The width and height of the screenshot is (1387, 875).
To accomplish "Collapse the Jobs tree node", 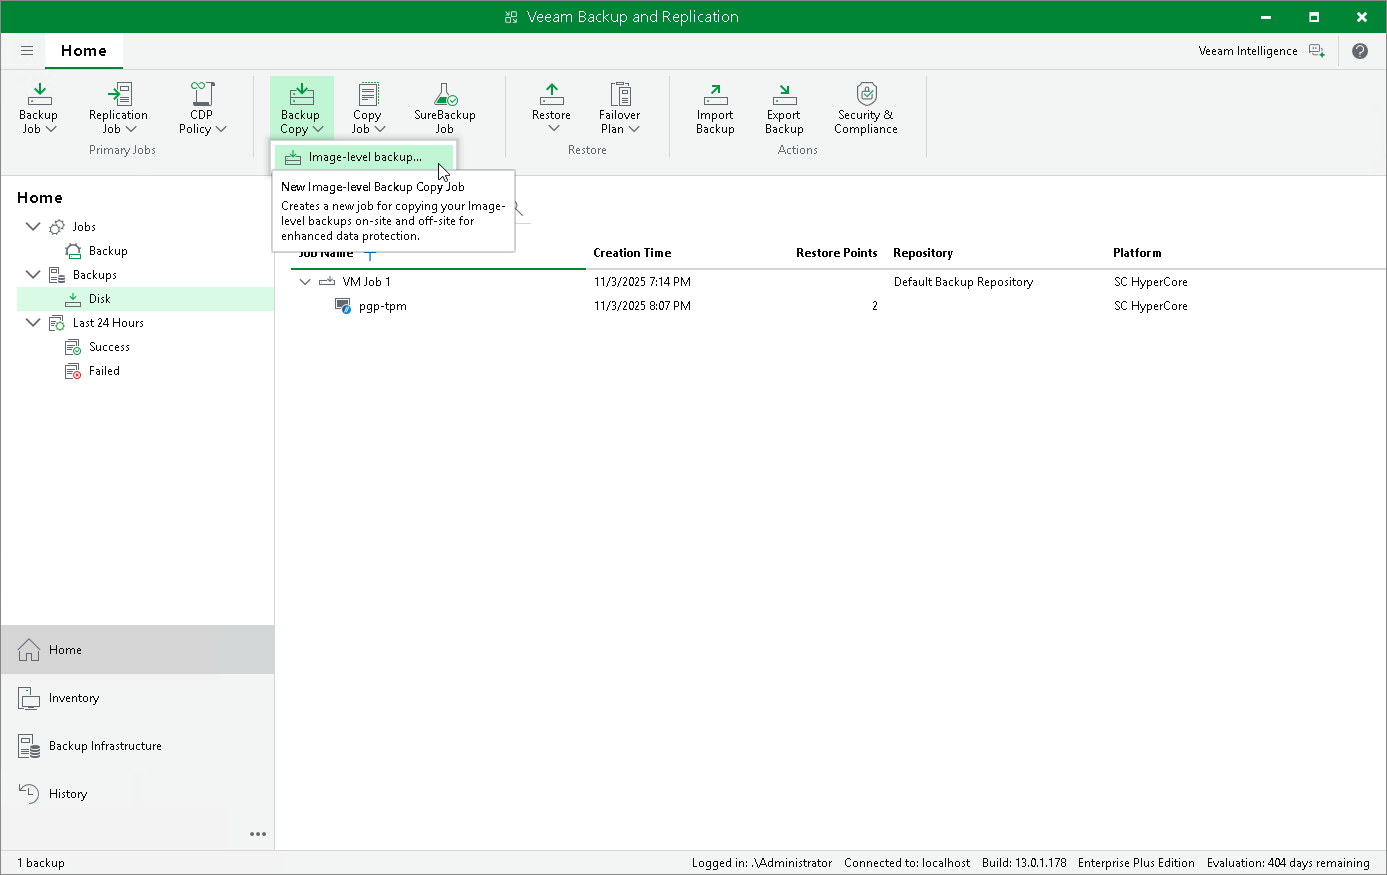I will click(x=33, y=227).
